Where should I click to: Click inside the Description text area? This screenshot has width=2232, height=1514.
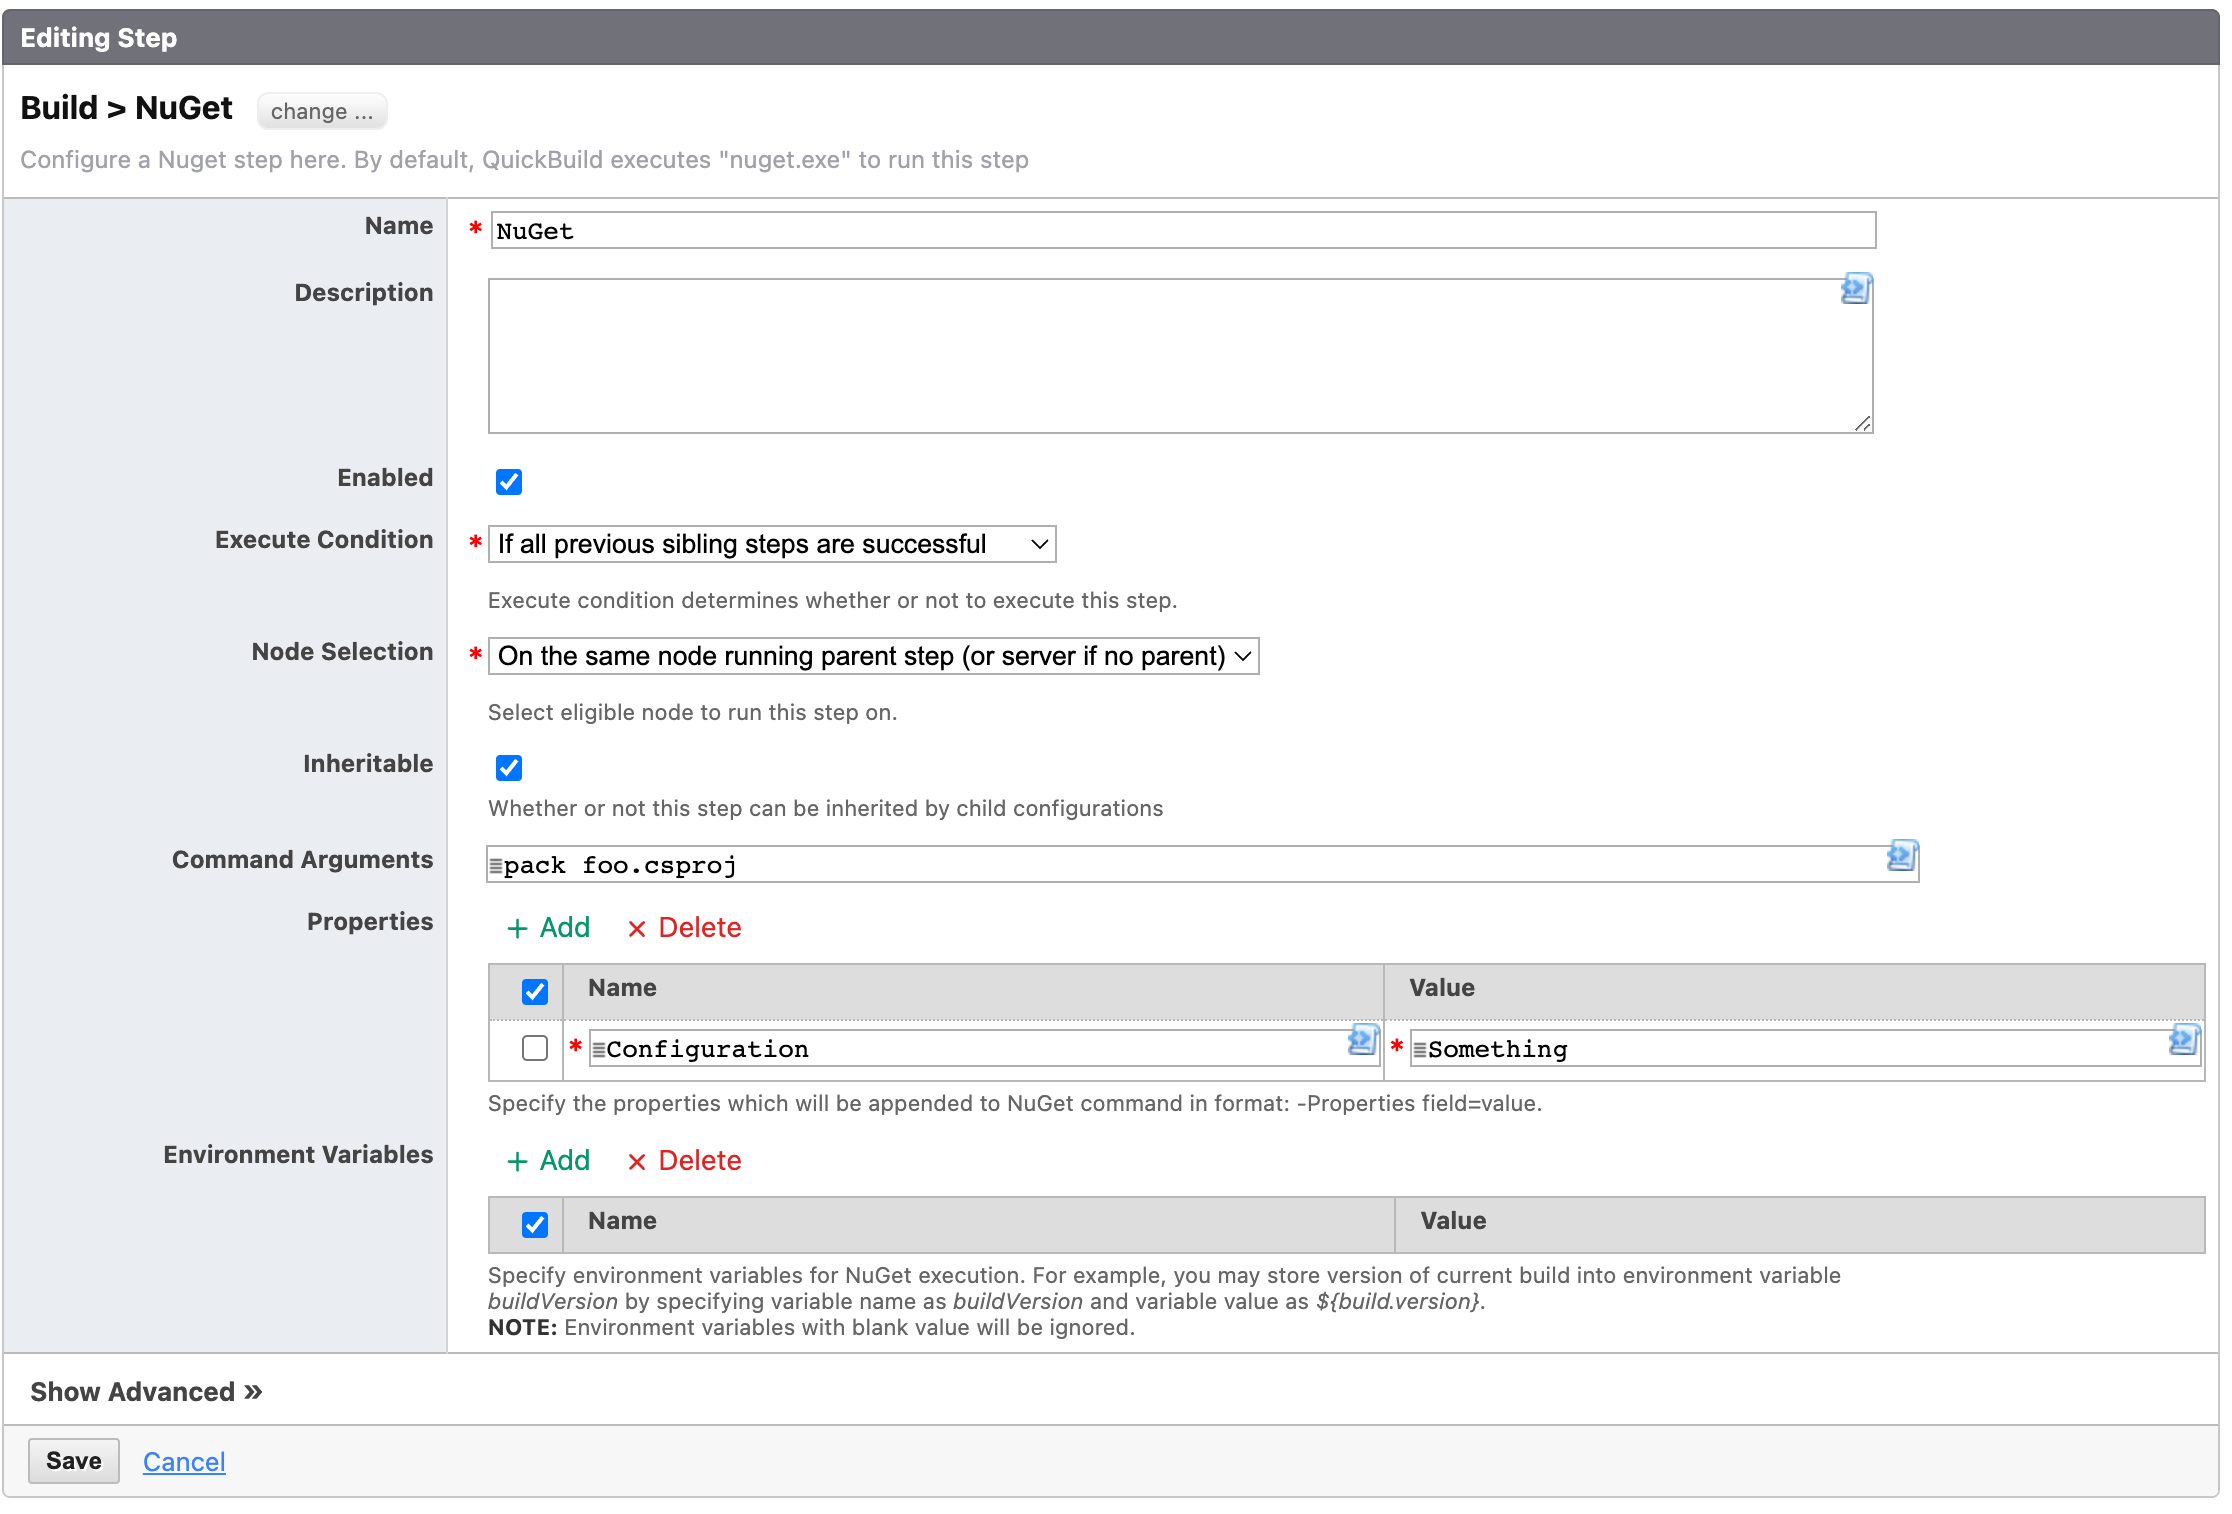click(1180, 356)
